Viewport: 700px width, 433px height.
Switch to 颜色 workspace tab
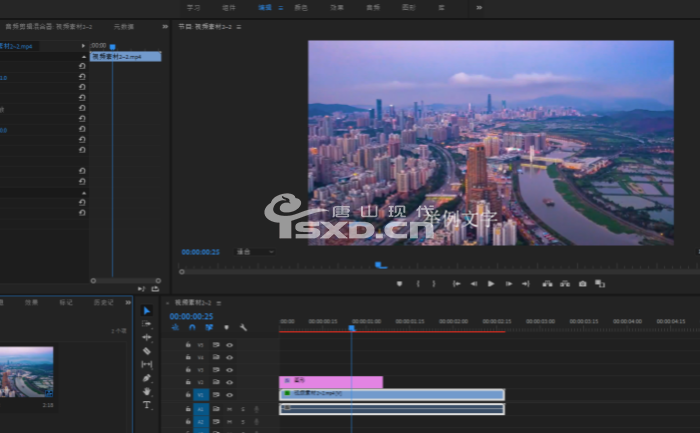pos(301,8)
